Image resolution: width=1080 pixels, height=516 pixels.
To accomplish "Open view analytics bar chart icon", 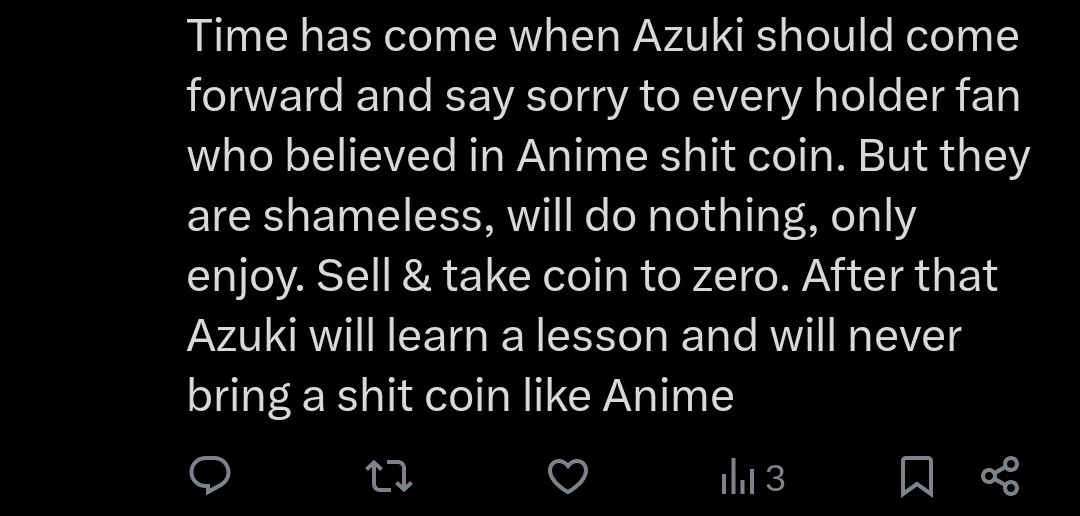I will pyautogui.click(x=738, y=477).
